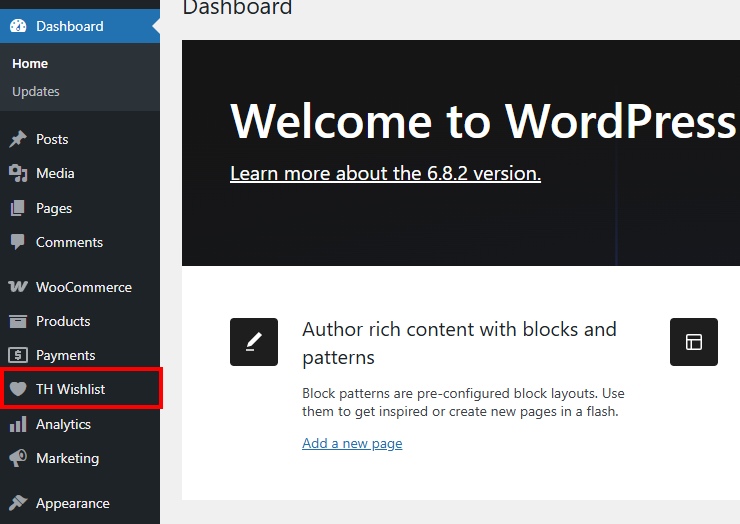Screen dimensions: 740x524
Task: Click the Posts pushpin icon
Action: pyautogui.click(x=18, y=139)
